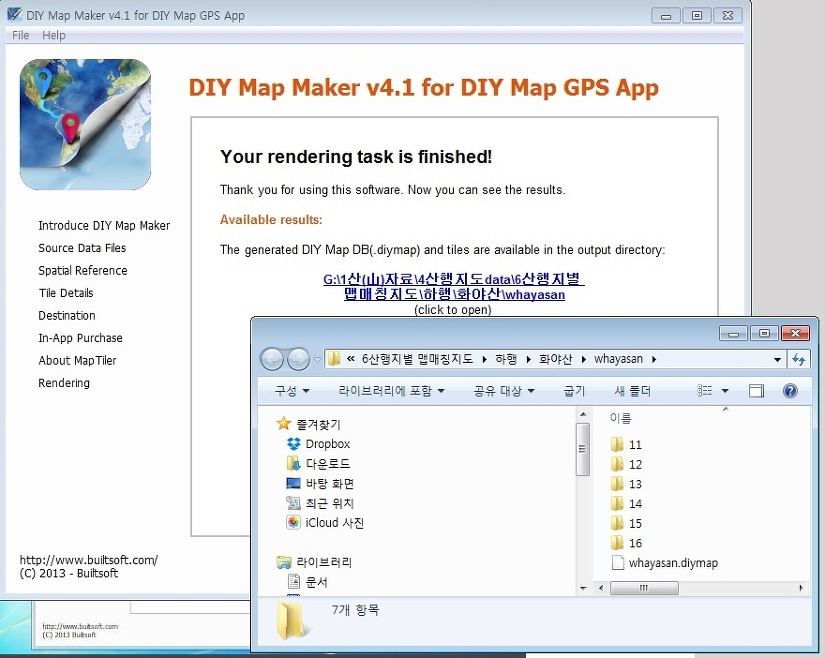825x658 pixels.
Task: Select folder 16 in file list
Action: point(627,543)
